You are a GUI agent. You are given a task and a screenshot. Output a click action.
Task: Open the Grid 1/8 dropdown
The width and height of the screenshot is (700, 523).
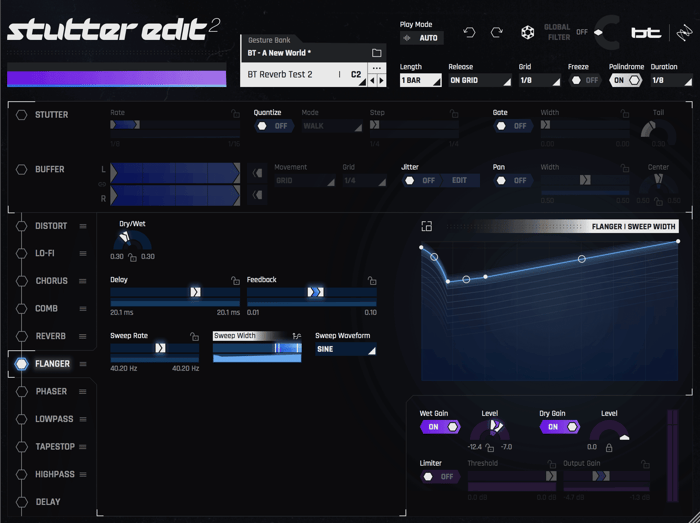539,80
